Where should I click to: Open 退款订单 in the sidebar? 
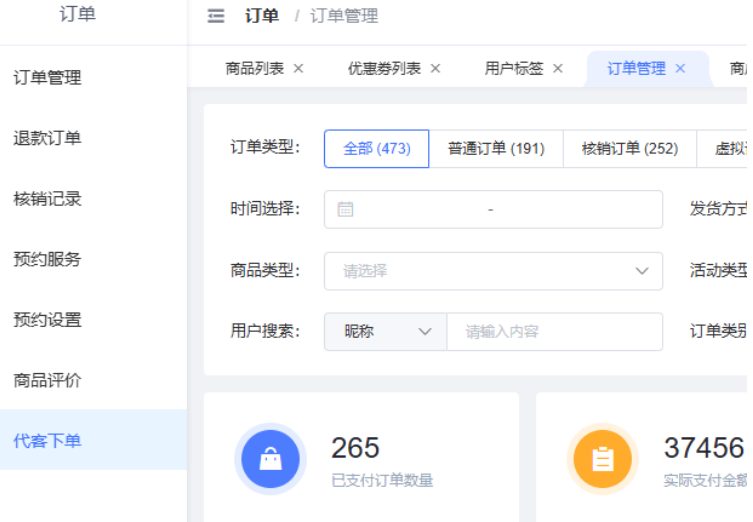pyautogui.click(x=47, y=138)
